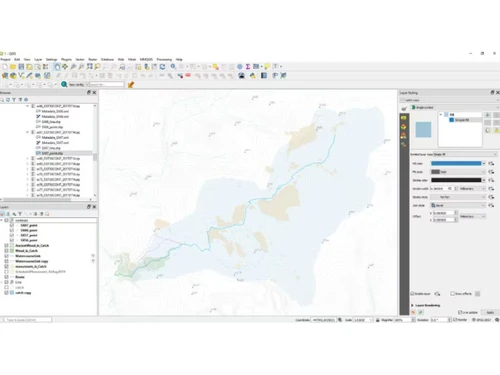Enable the unchecked catch layer
The width and height of the screenshot is (500, 375).
[x=6, y=287]
